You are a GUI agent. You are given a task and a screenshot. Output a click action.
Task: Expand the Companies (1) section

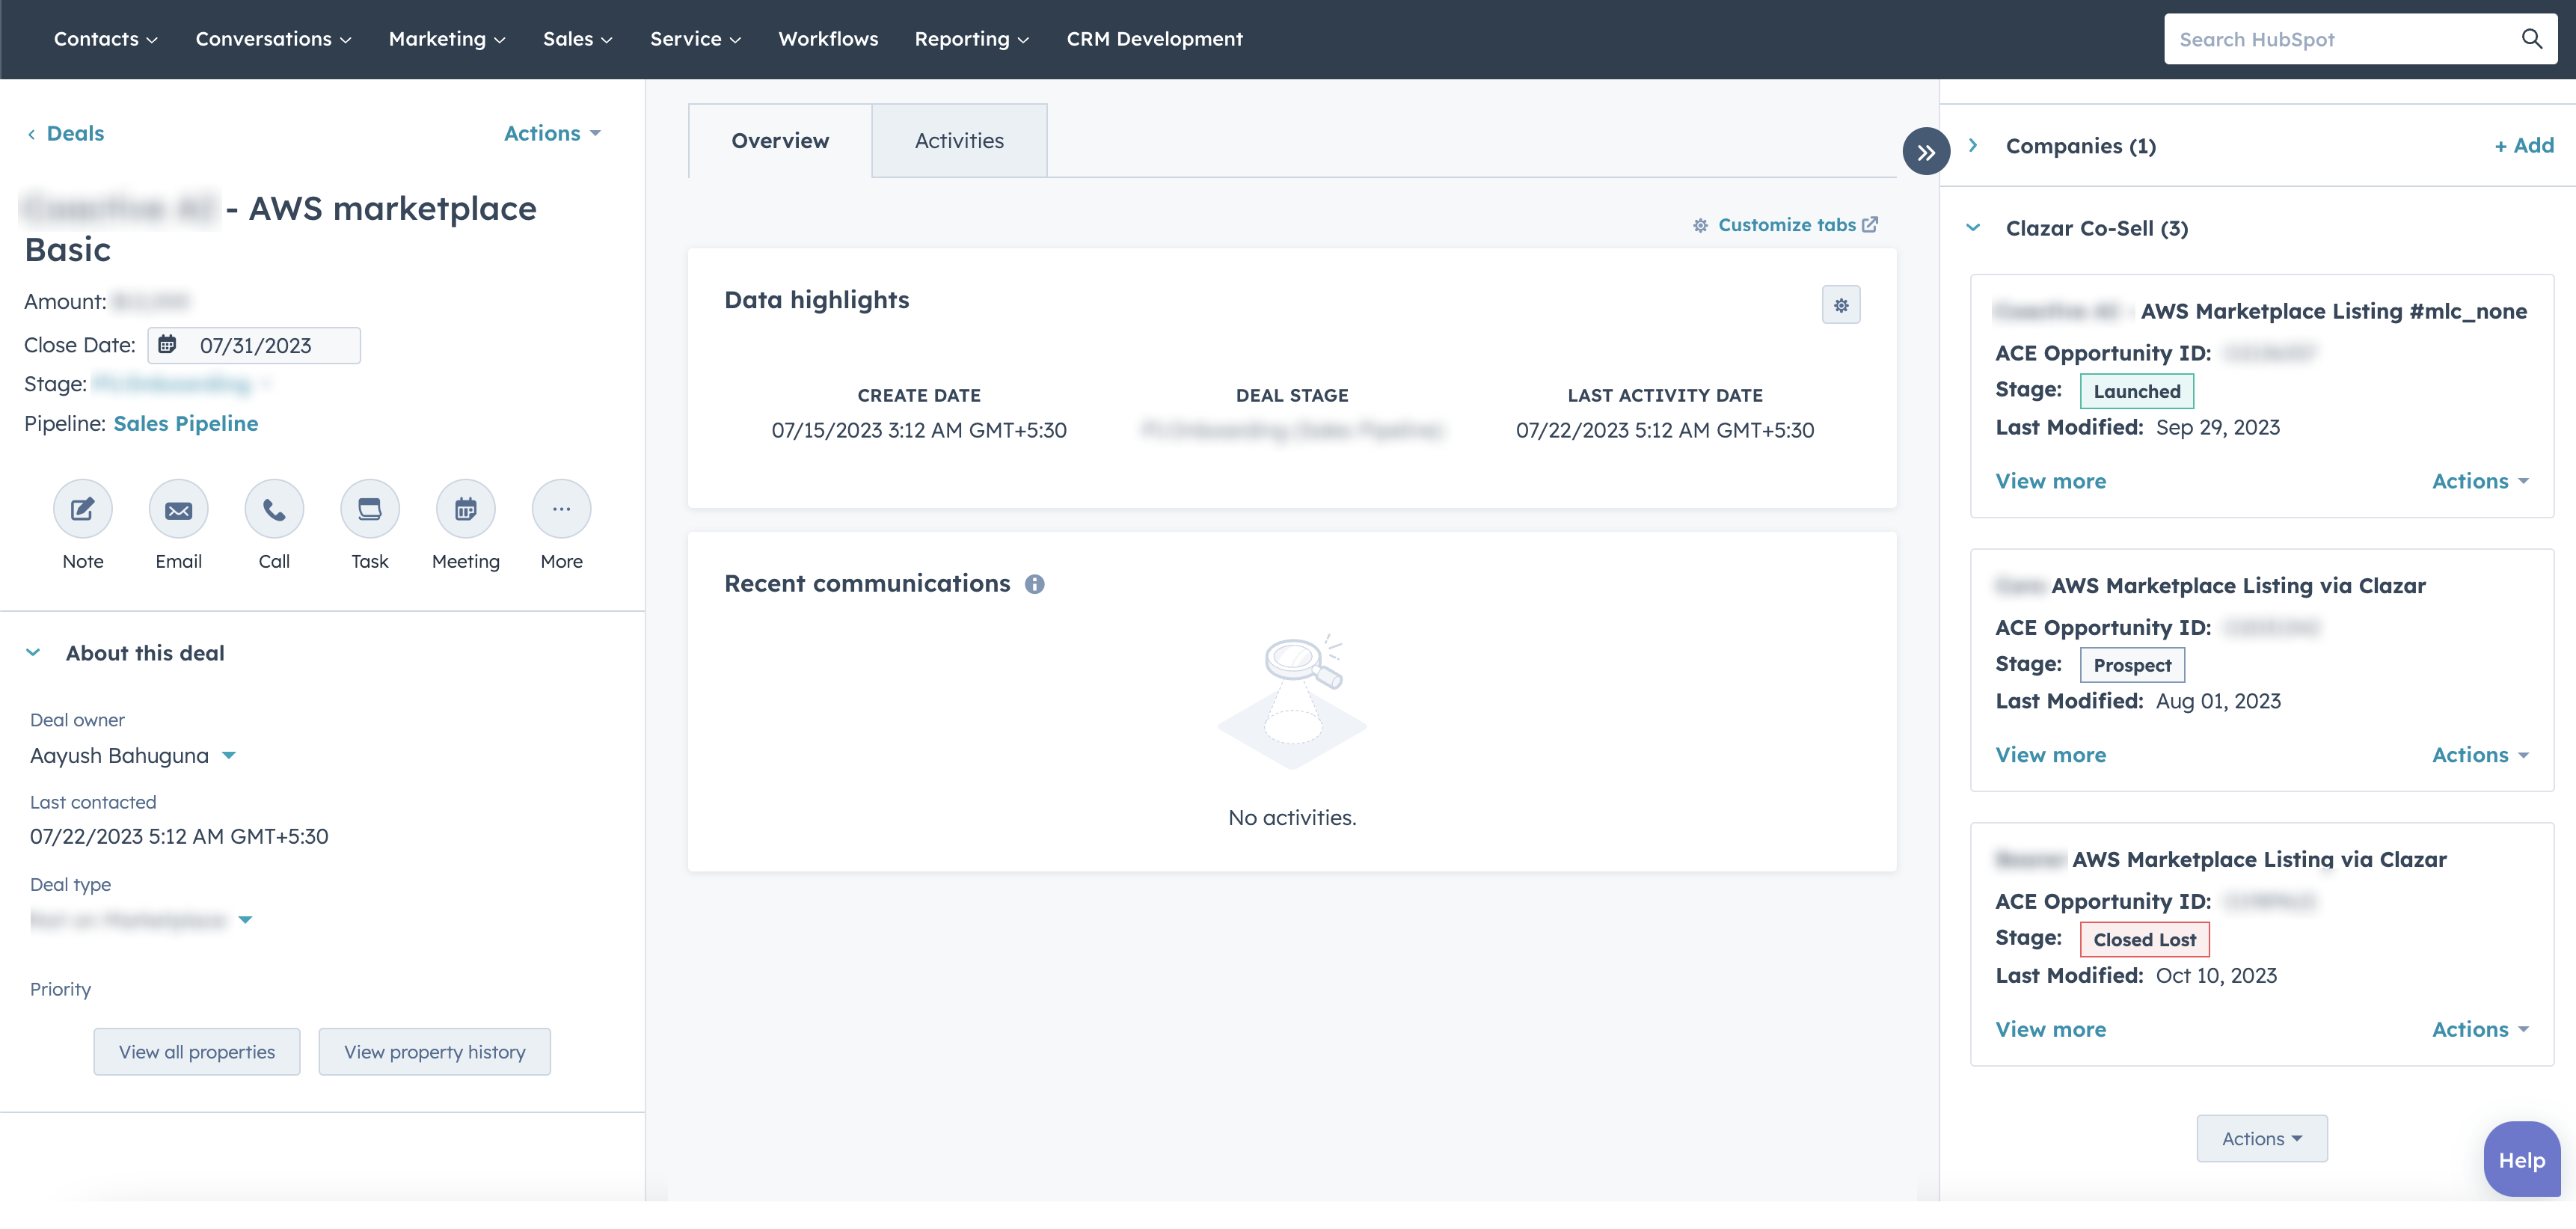[x=1972, y=146]
